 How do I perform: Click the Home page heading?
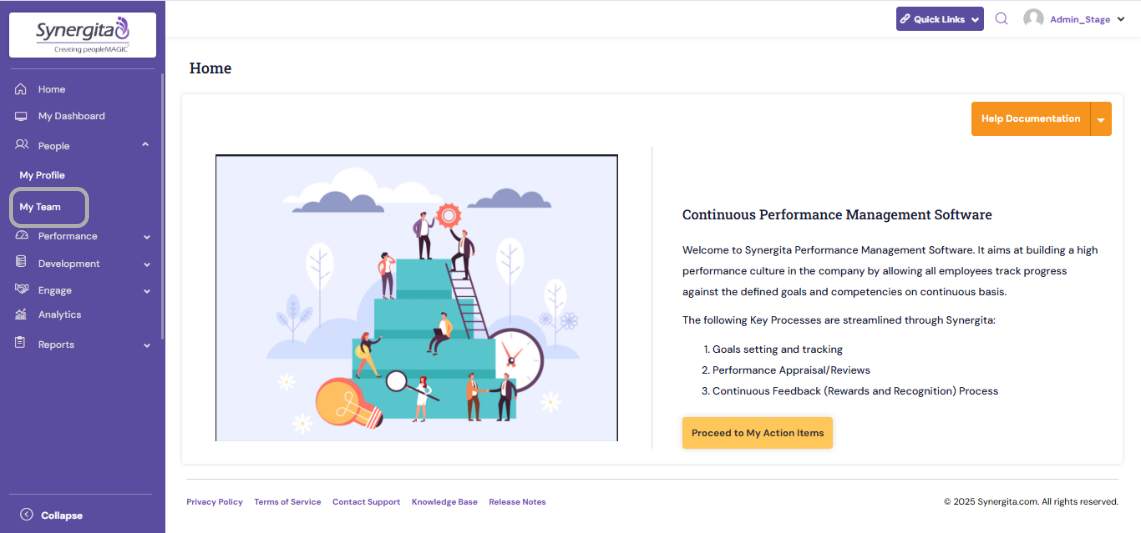(210, 68)
